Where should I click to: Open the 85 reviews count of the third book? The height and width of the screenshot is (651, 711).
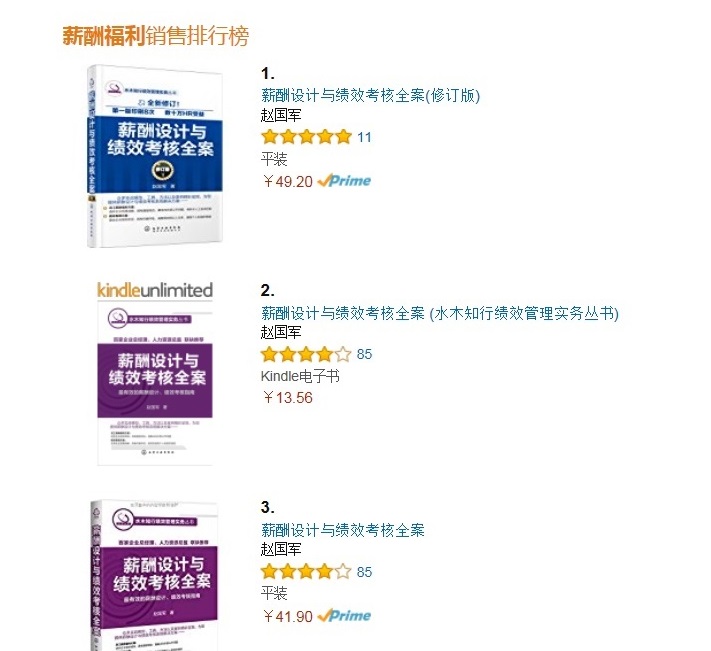[x=364, y=572]
